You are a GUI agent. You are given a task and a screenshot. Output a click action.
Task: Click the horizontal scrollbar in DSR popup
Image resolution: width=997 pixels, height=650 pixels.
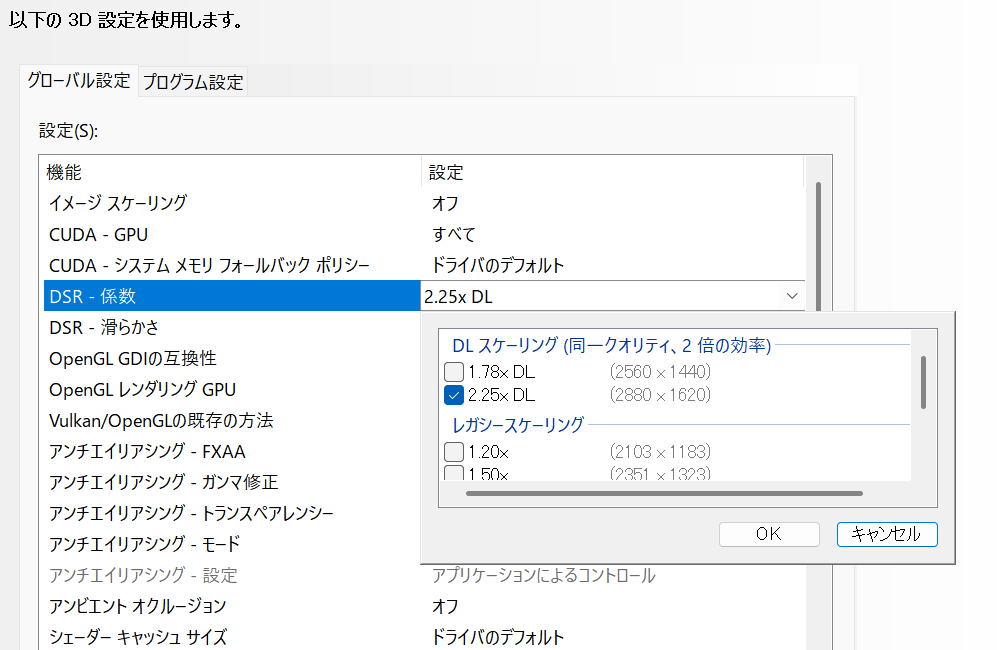point(664,493)
